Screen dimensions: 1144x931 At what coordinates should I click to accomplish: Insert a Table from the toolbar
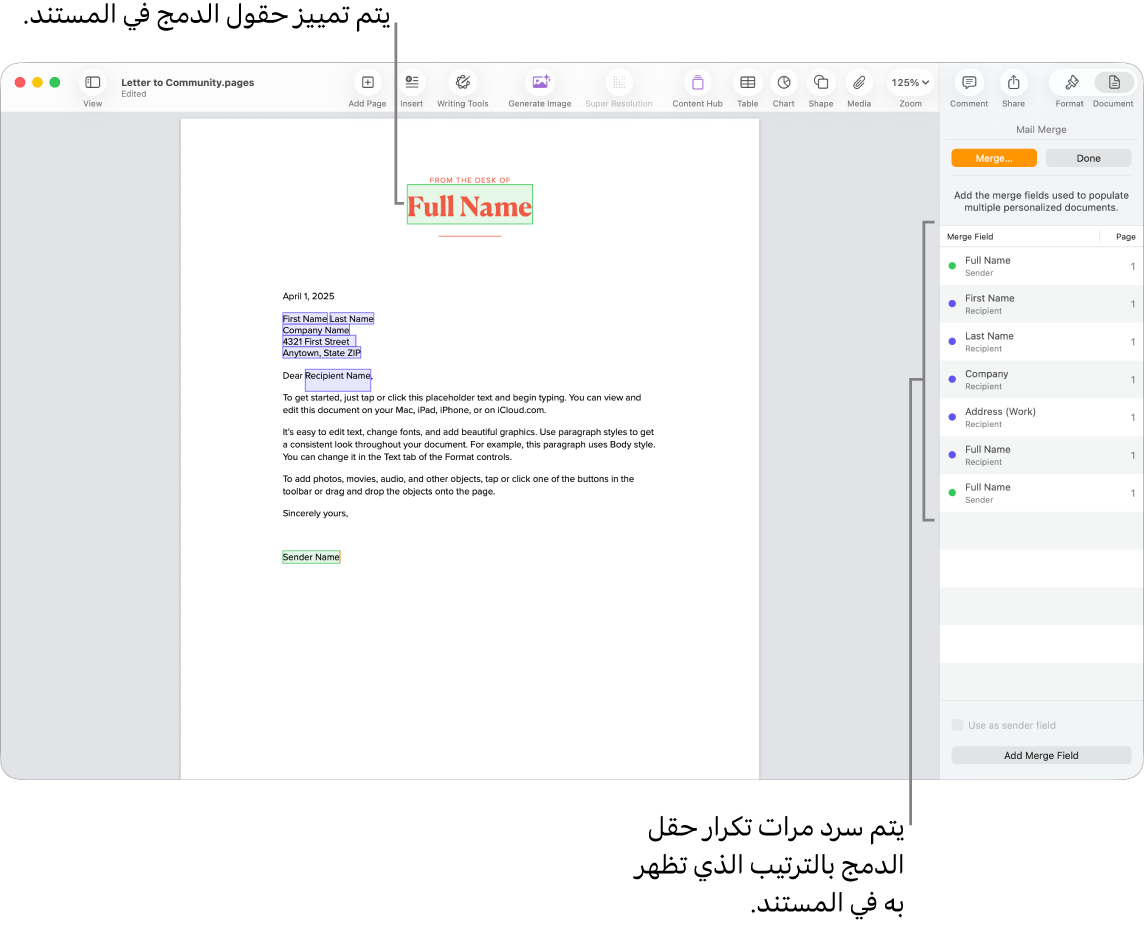click(748, 82)
